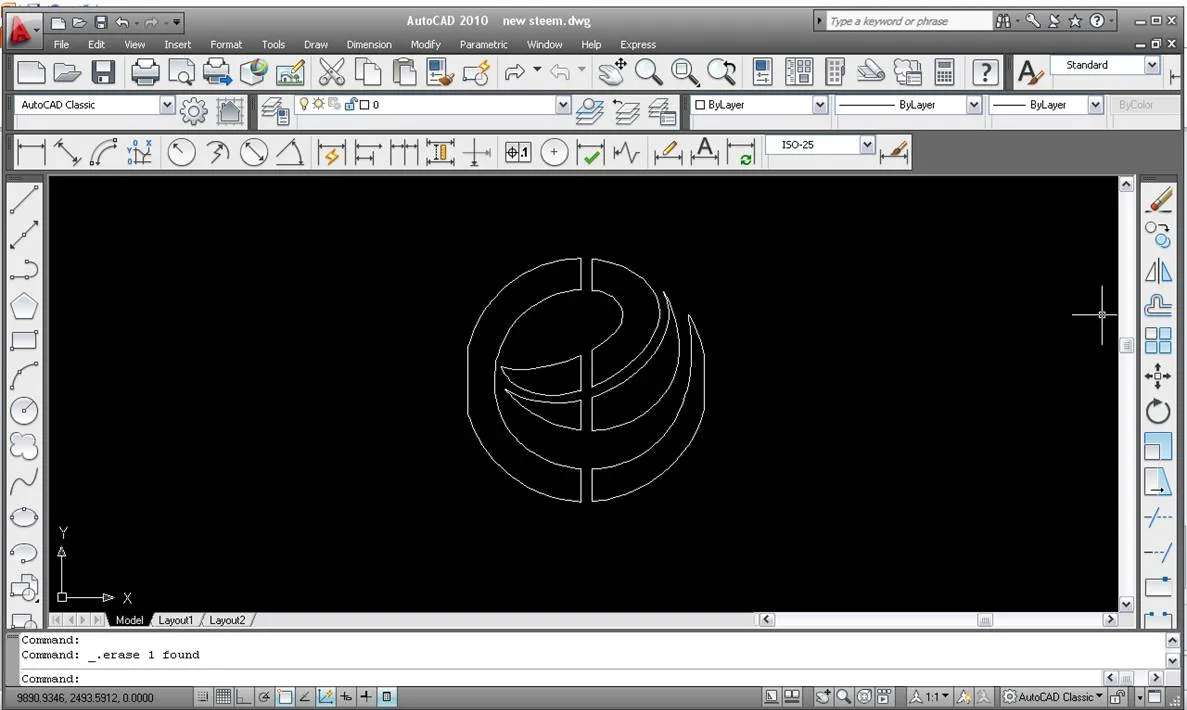Select the Linear dimension tool
The height and width of the screenshot is (710, 1187).
pos(30,152)
